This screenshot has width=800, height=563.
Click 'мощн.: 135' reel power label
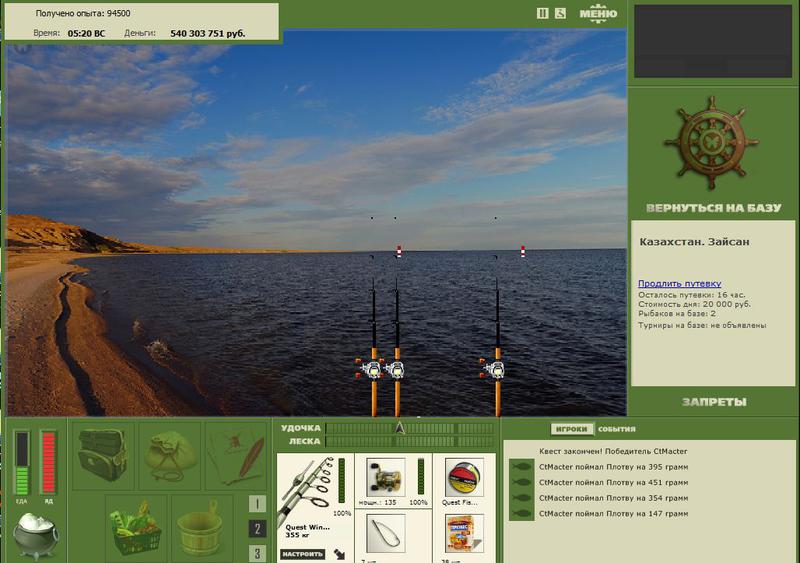coord(378,502)
